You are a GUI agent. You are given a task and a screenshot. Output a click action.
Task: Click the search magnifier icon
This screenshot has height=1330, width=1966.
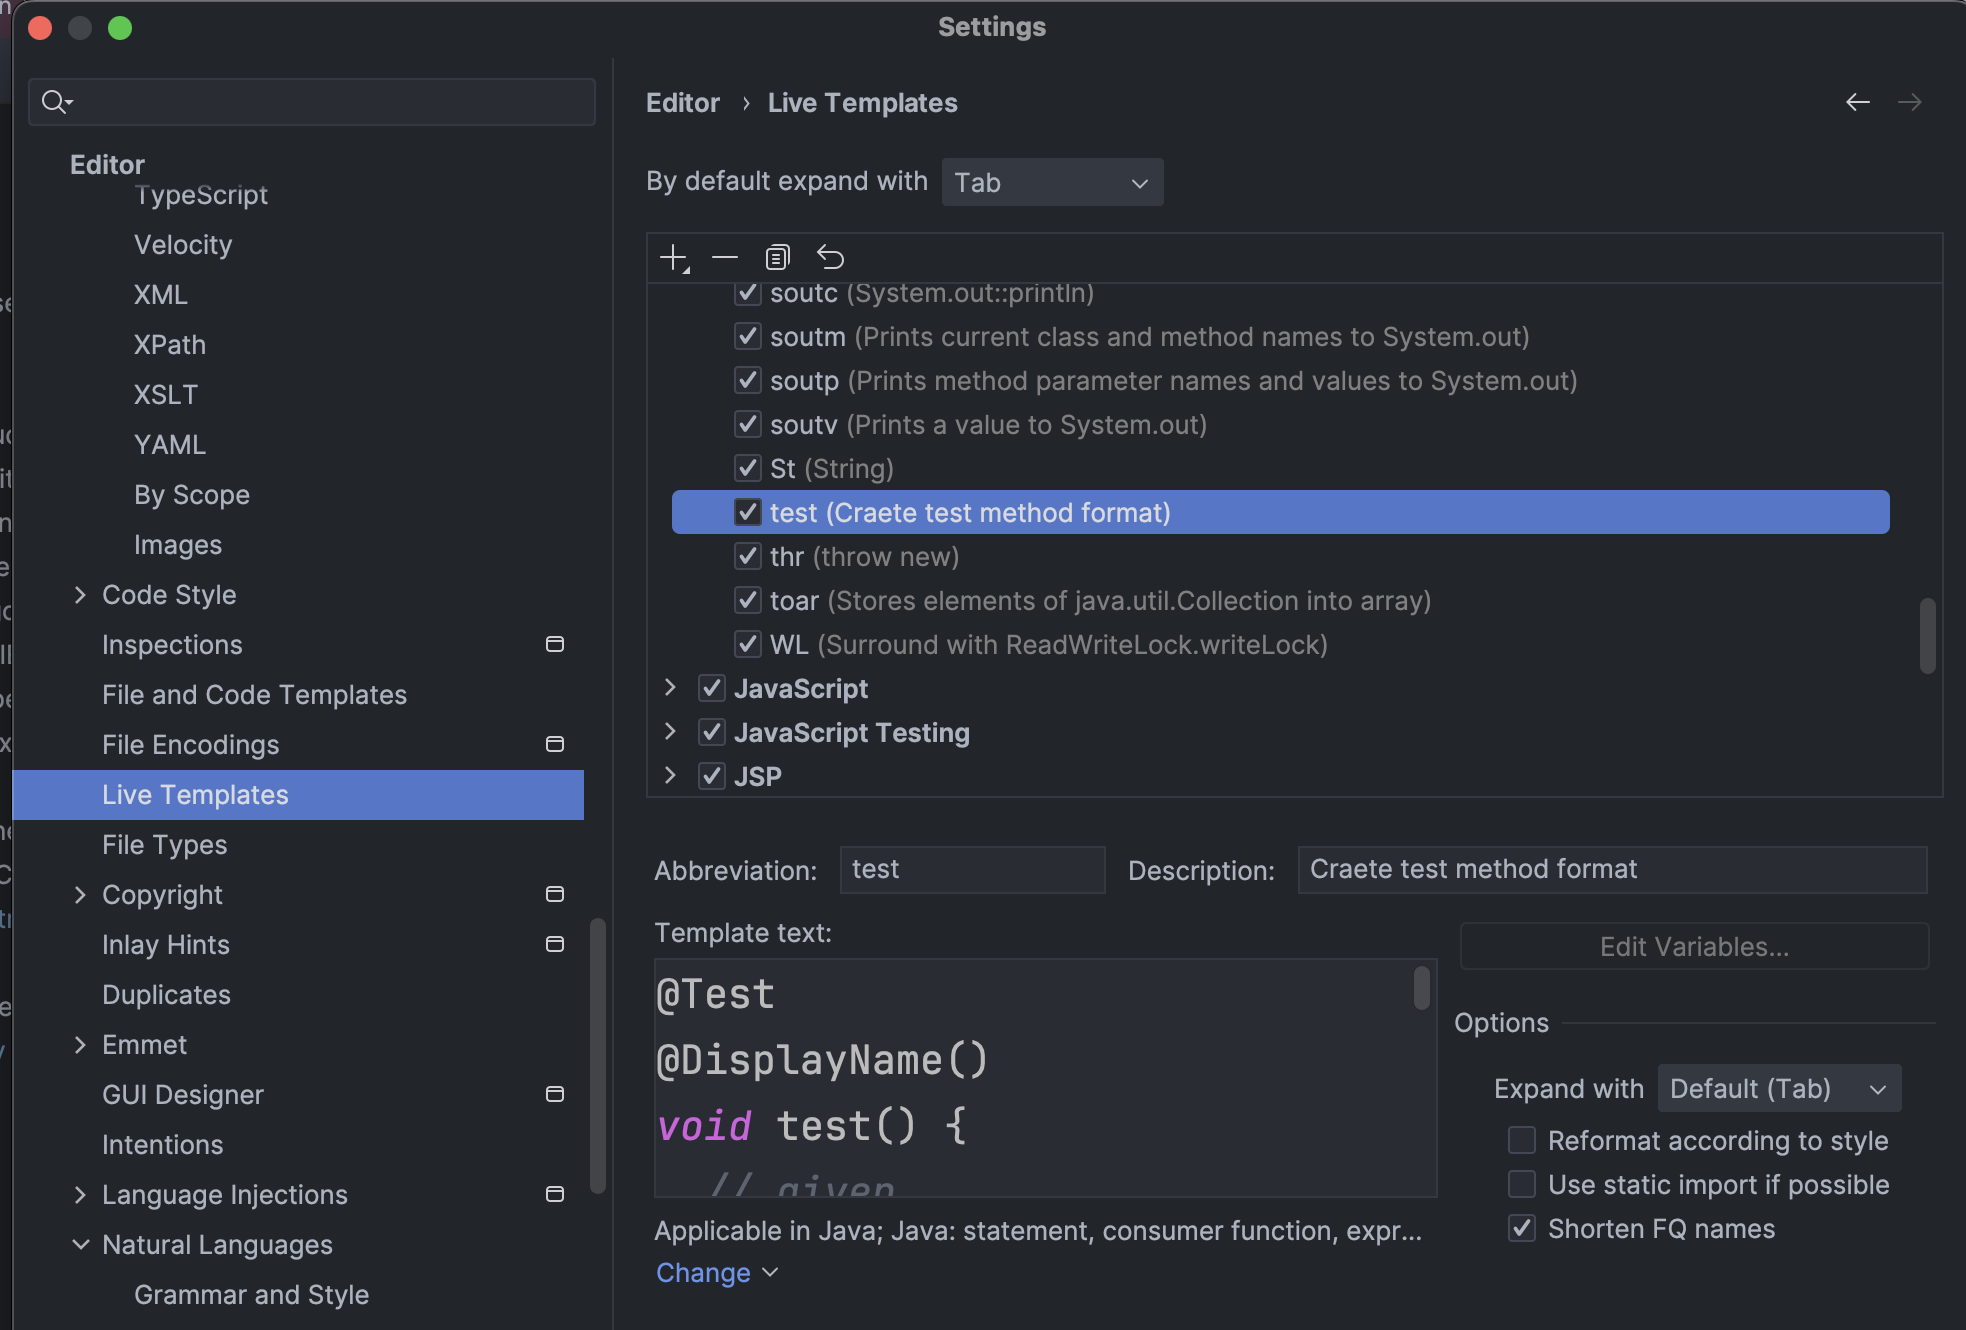pos(55,102)
